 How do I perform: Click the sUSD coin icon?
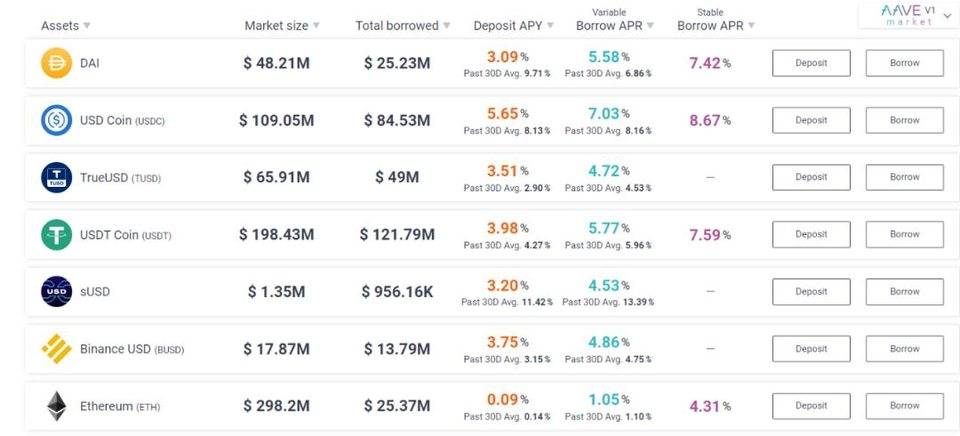point(56,292)
